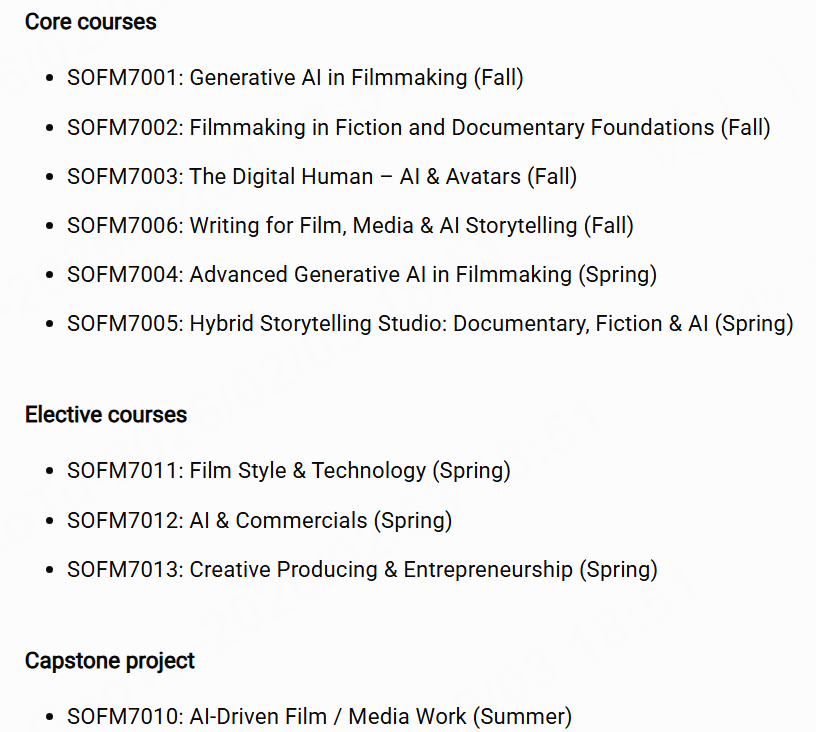
Task: Select SOFM7006 Writing for Film course line
Action: click(x=350, y=226)
